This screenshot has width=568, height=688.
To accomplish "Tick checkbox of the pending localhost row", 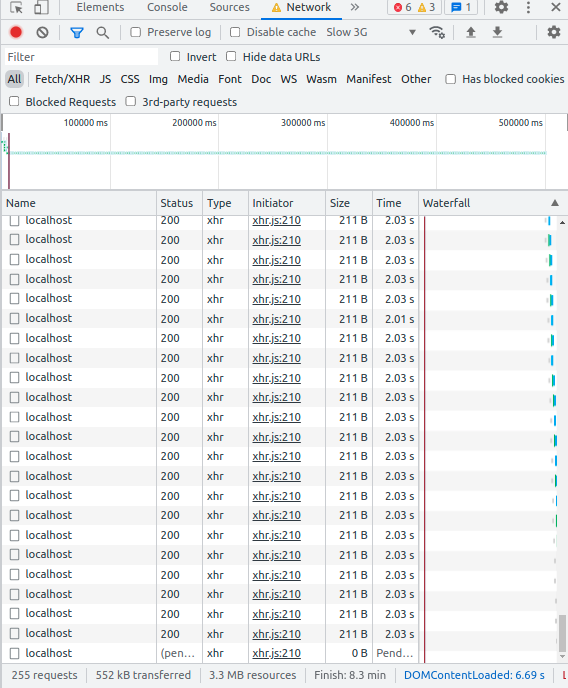I will (14, 653).
